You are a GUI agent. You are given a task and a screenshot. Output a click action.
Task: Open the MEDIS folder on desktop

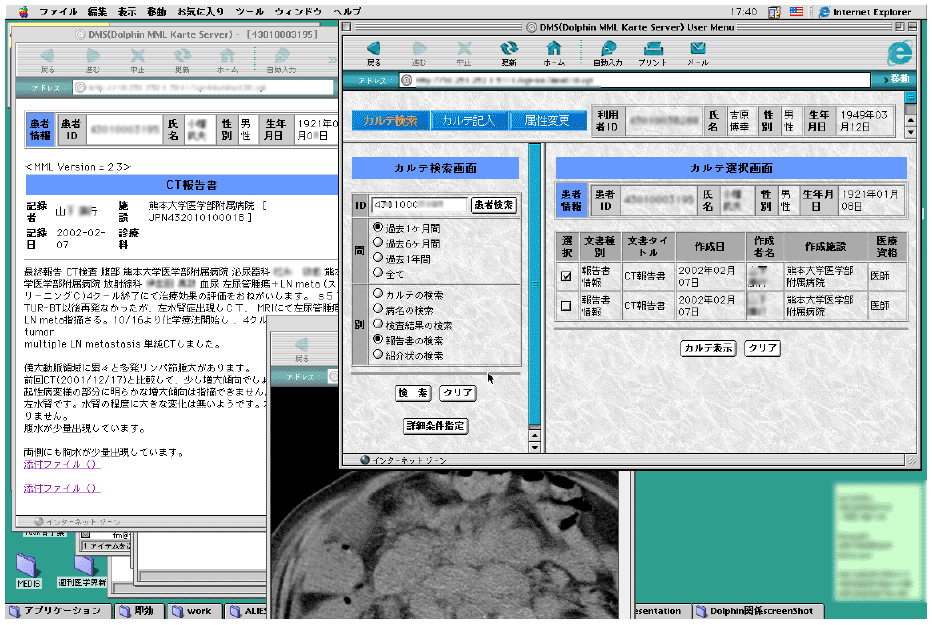pyautogui.click(x=28, y=566)
